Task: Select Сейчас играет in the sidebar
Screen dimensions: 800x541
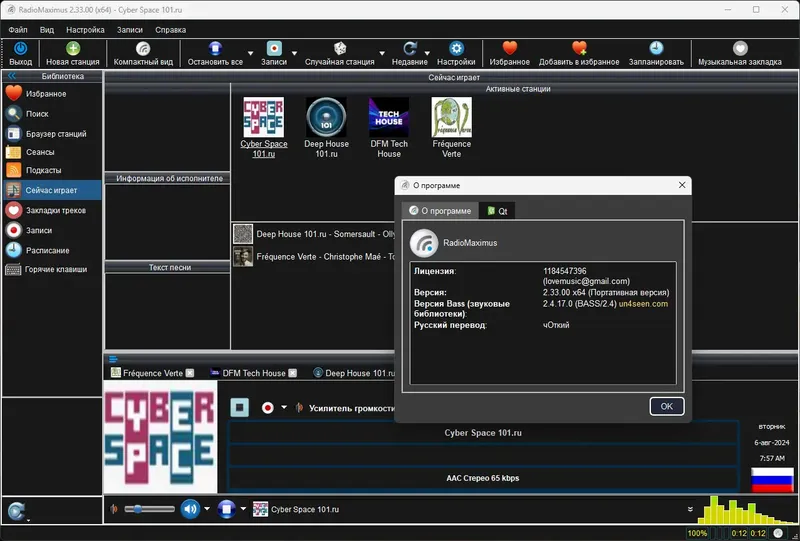Action: coord(52,190)
